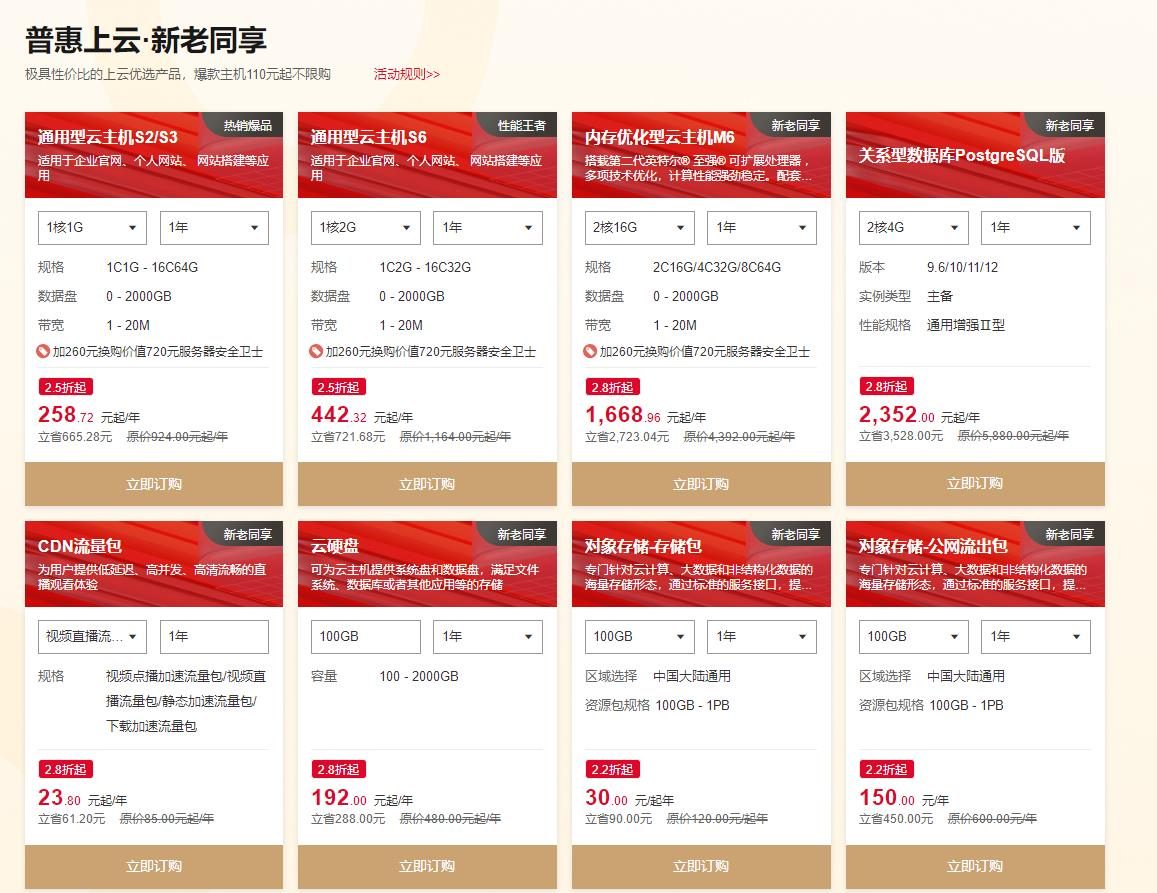The height and width of the screenshot is (893, 1157).
Task: Click 立即订购 for 内存优化型云主机M6
Action: [x=701, y=483]
